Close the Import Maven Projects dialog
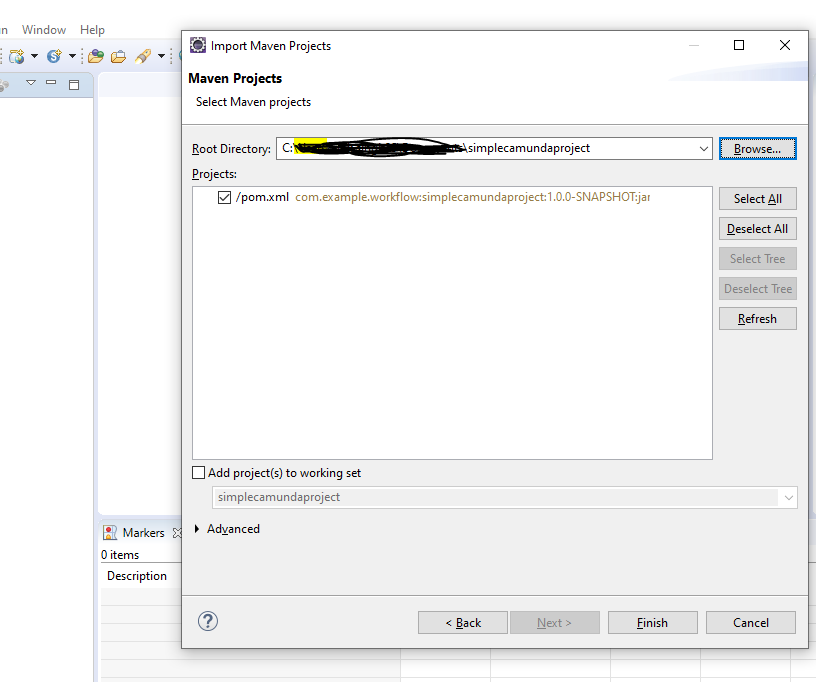The height and width of the screenshot is (682, 816). click(x=785, y=45)
